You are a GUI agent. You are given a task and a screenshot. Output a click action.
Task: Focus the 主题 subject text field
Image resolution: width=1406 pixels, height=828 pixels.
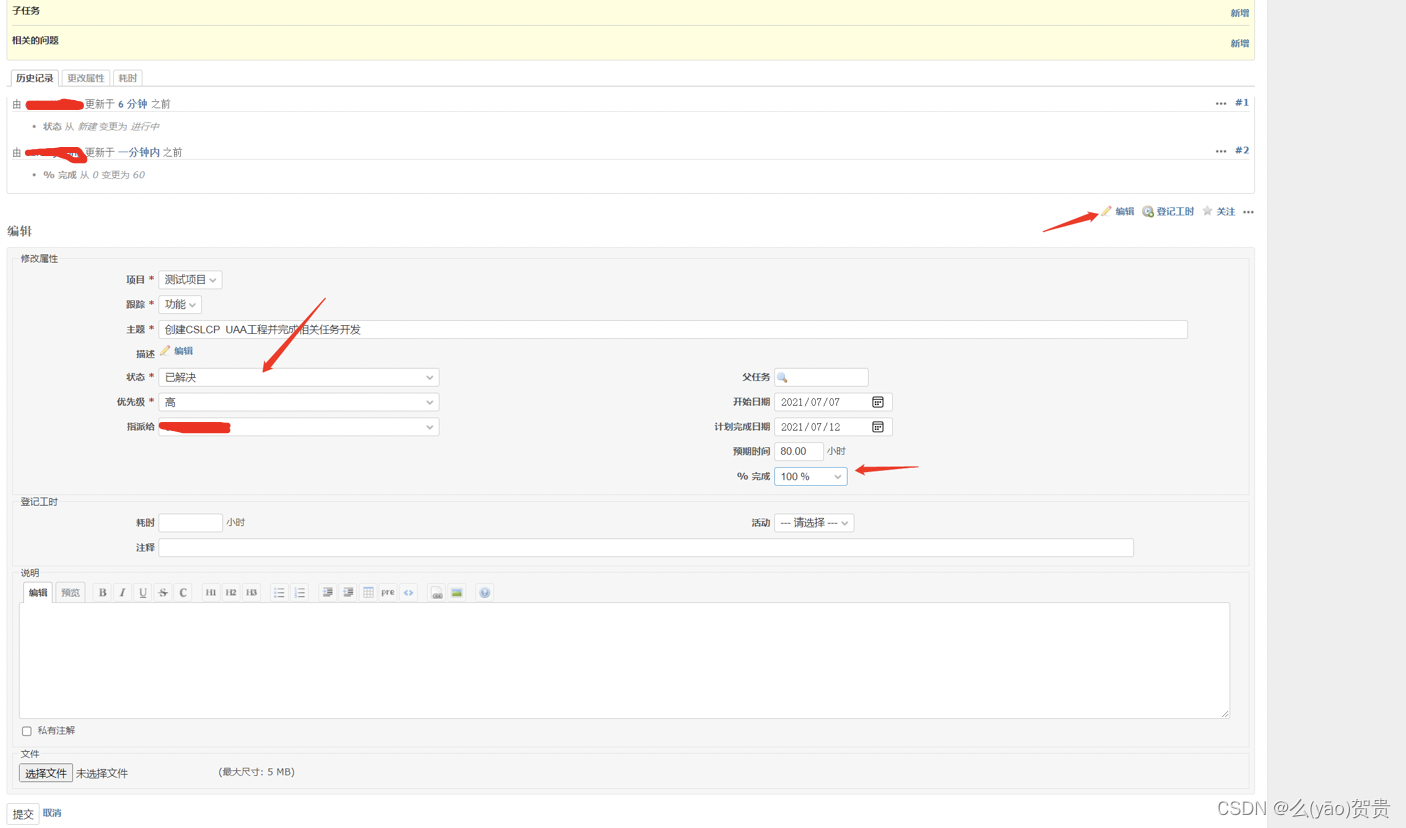point(673,329)
